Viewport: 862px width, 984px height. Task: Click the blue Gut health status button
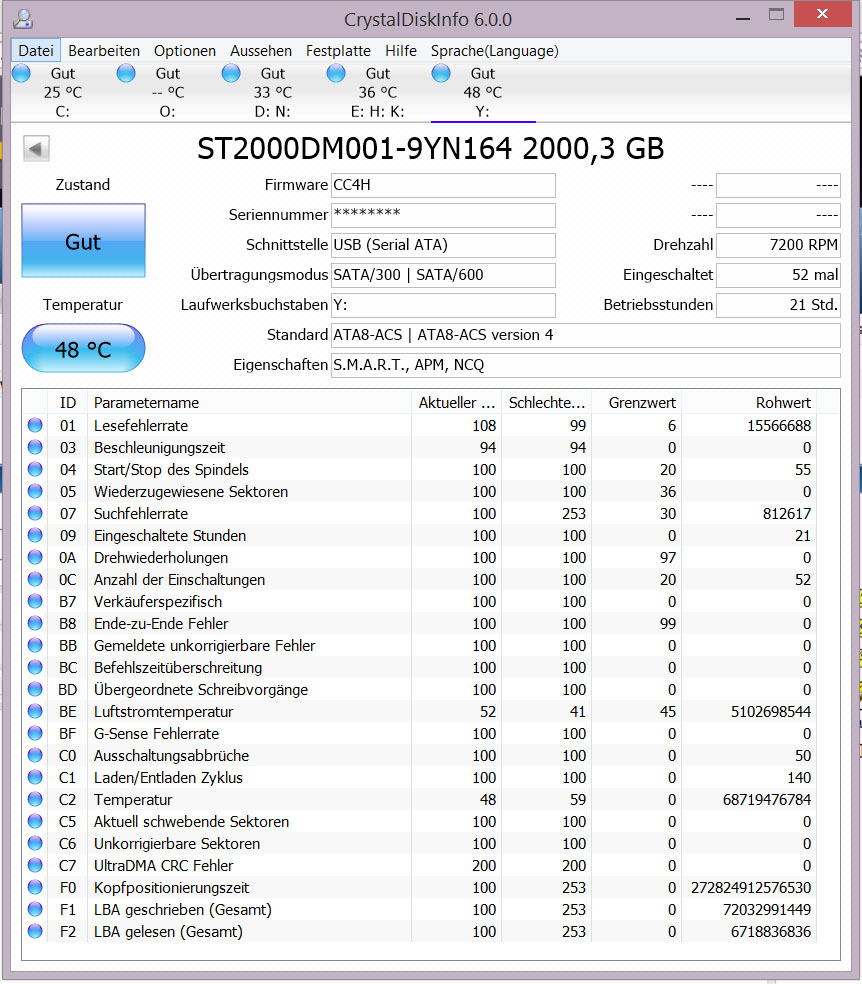pos(83,240)
